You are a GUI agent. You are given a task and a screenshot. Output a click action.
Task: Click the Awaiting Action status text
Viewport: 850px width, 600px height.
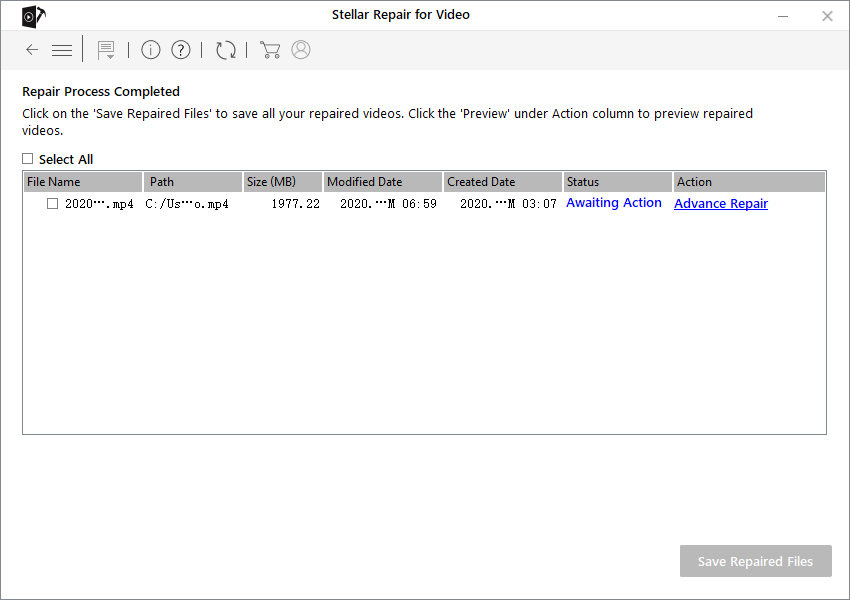[x=614, y=203]
